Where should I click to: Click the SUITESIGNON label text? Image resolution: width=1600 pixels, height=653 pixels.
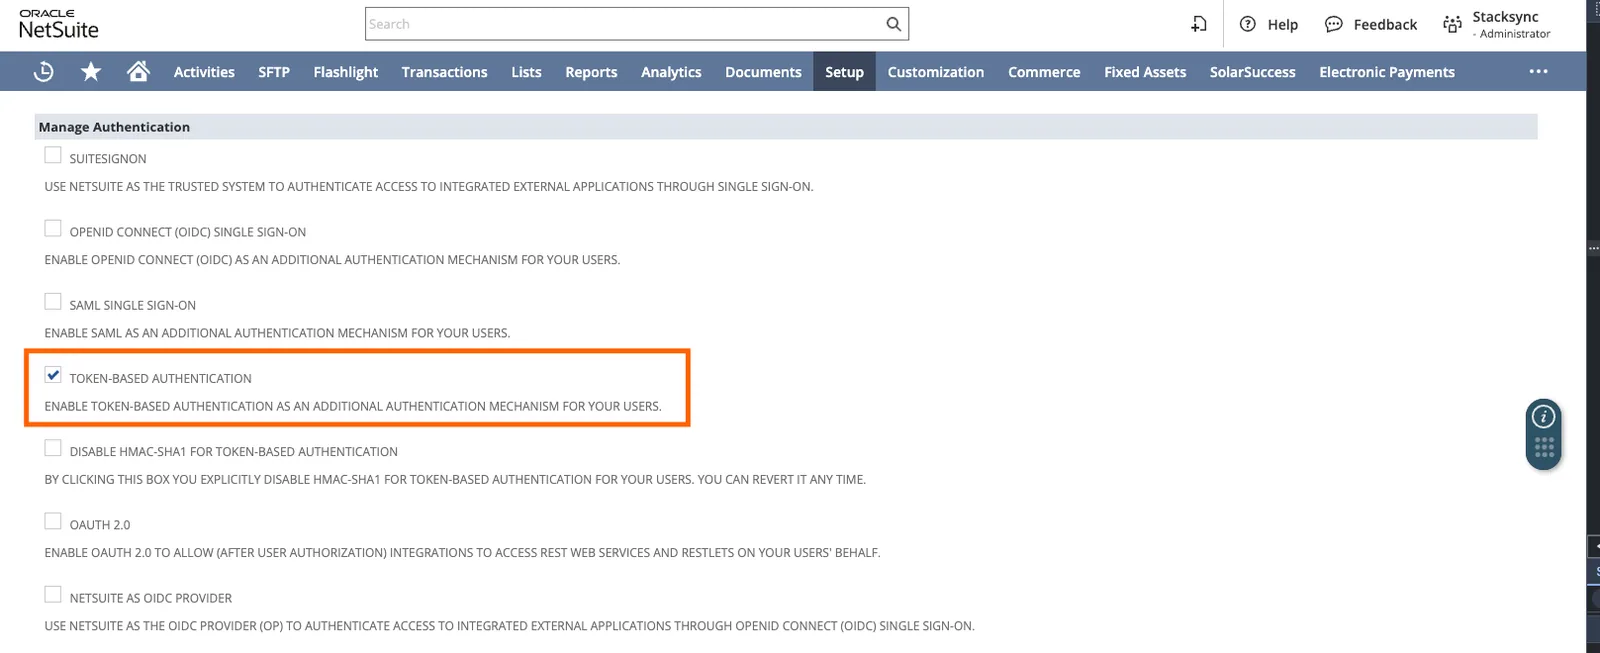pyautogui.click(x=108, y=159)
